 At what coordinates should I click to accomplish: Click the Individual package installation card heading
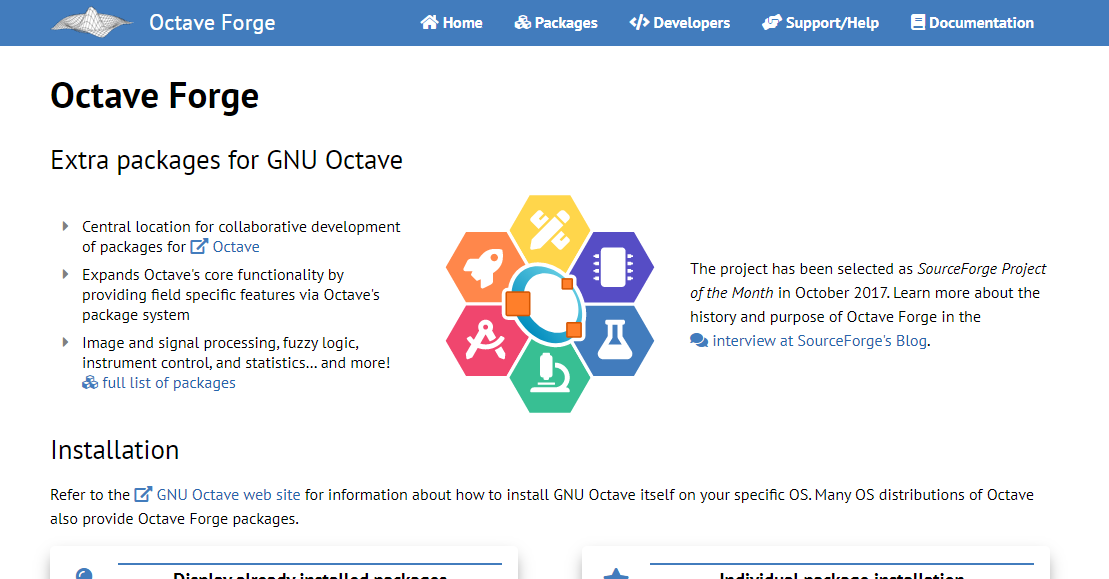[x=842, y=575]
